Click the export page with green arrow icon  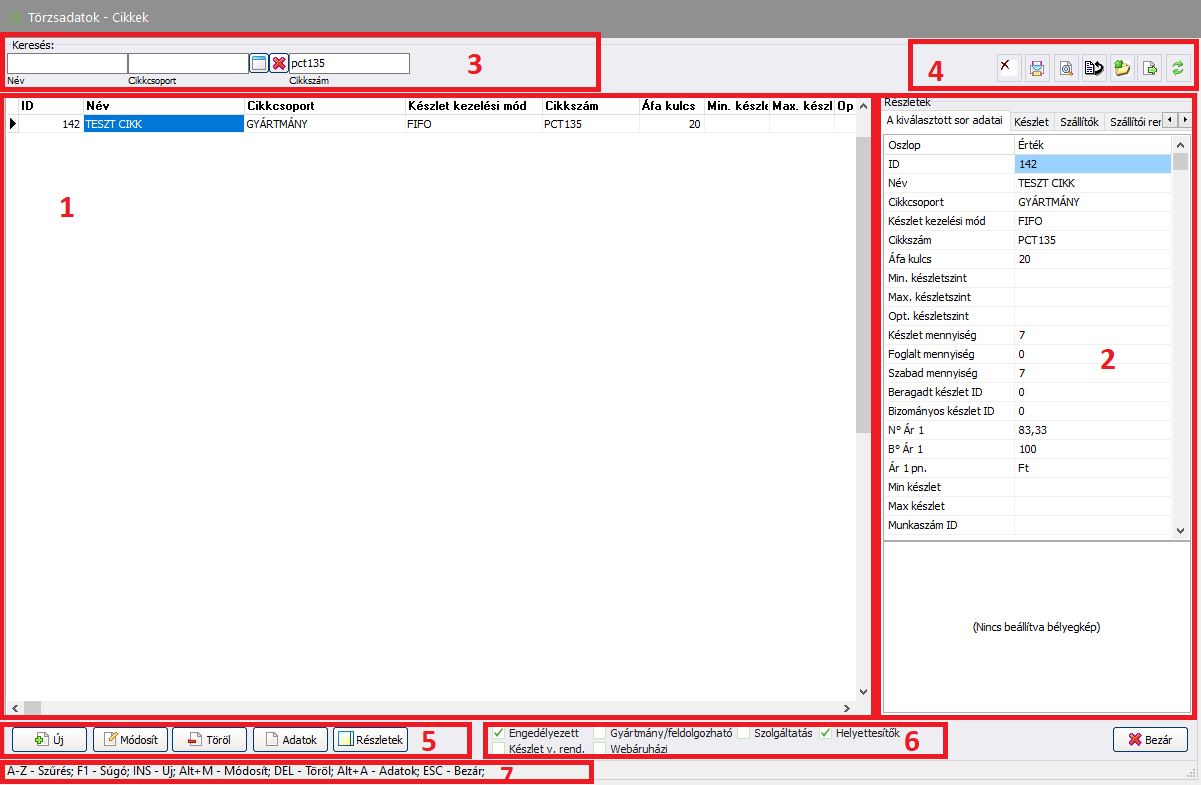click(1150, 68)
